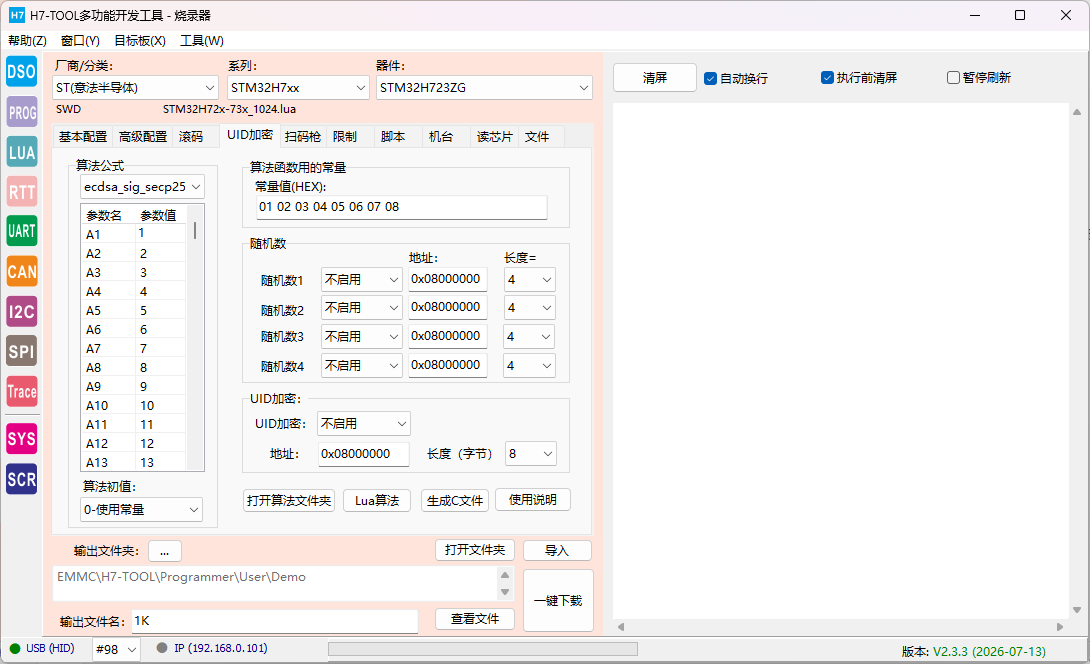Open the RTT sidebar icon

click(x=22, y=192)
